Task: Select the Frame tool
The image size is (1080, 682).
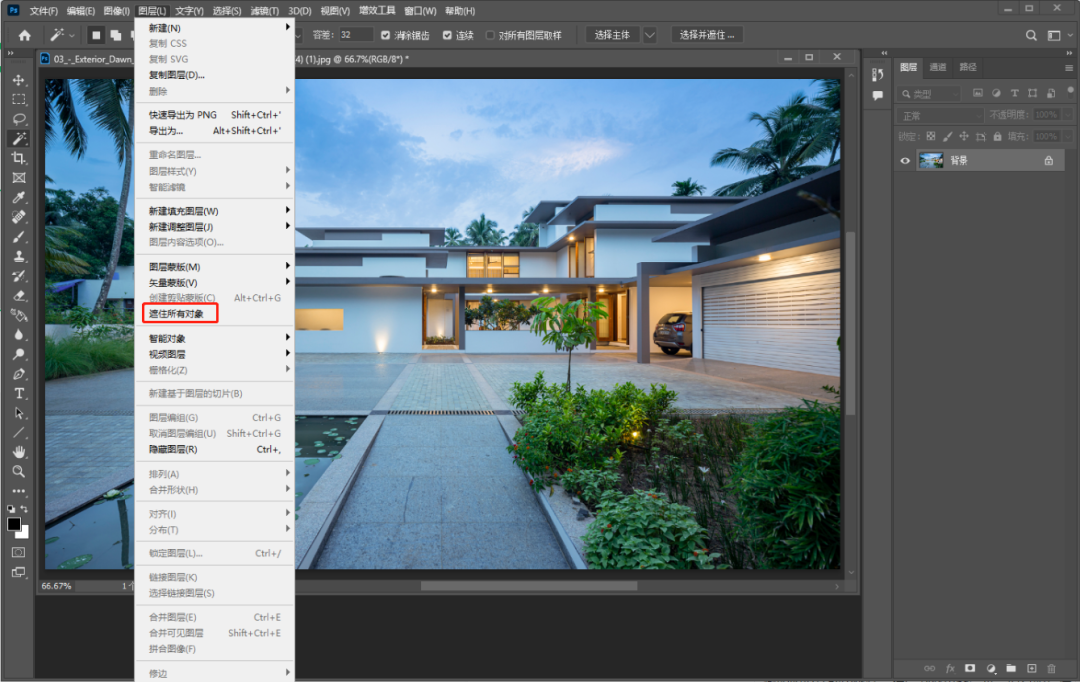Action: coord(19,178)
